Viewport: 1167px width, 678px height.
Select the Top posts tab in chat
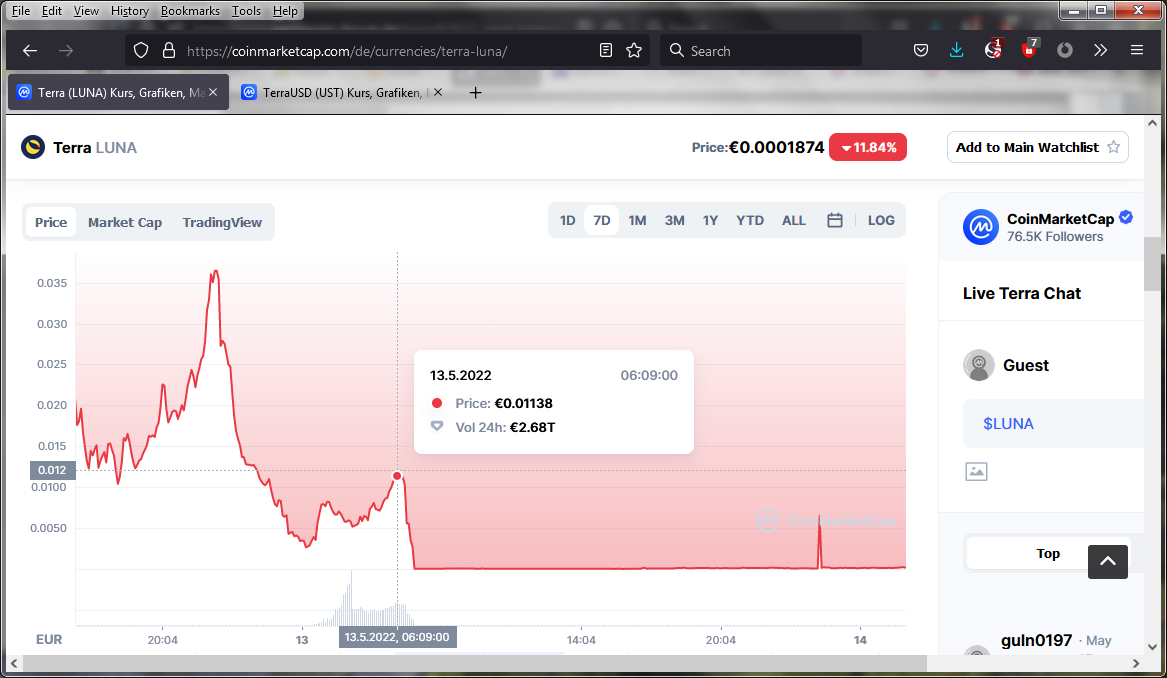(x=1047, y=553)
